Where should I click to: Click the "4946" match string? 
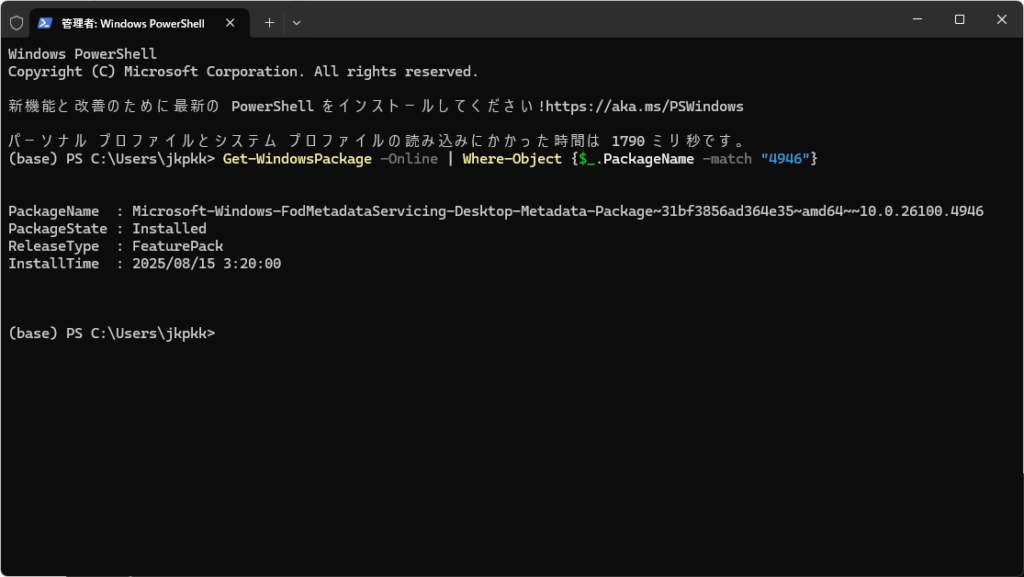(x=785, y=159)
